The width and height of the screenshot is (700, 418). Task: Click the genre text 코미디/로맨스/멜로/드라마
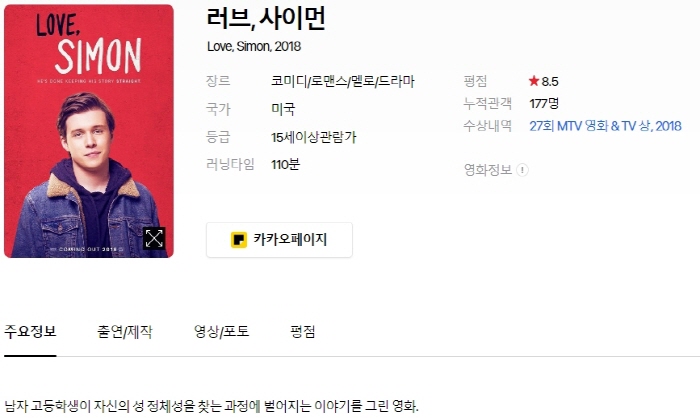pos(343,81)
